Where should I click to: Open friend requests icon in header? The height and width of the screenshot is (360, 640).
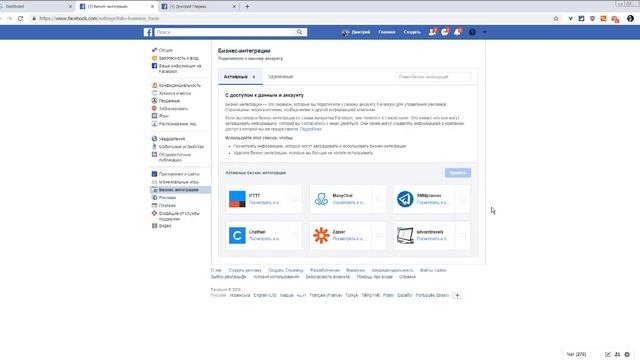(x=432, y=32)
